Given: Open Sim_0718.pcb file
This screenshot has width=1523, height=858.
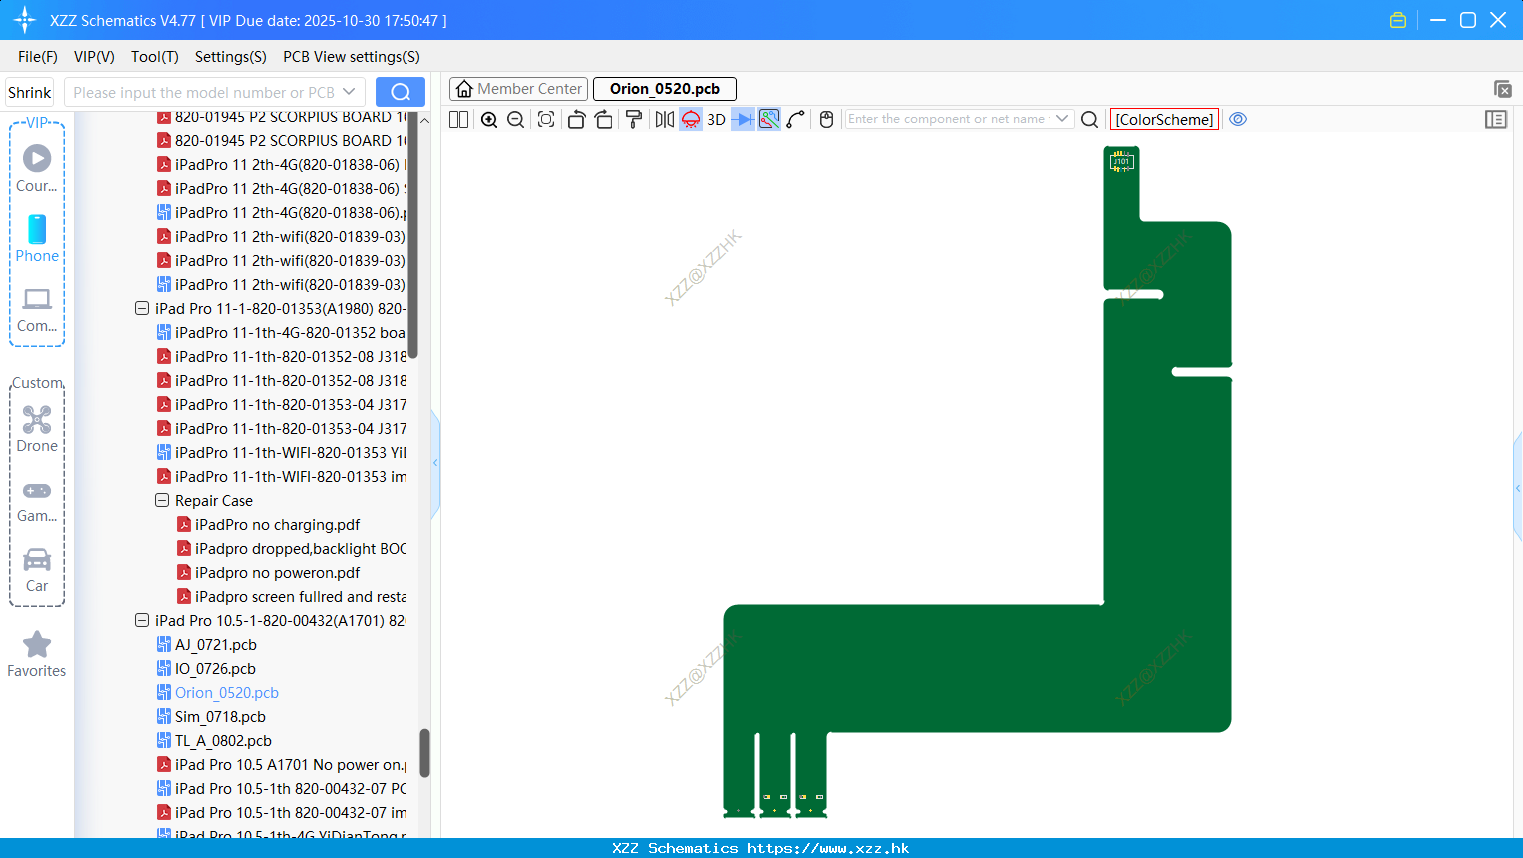Looking at the screenshot, I should (220, 717).
